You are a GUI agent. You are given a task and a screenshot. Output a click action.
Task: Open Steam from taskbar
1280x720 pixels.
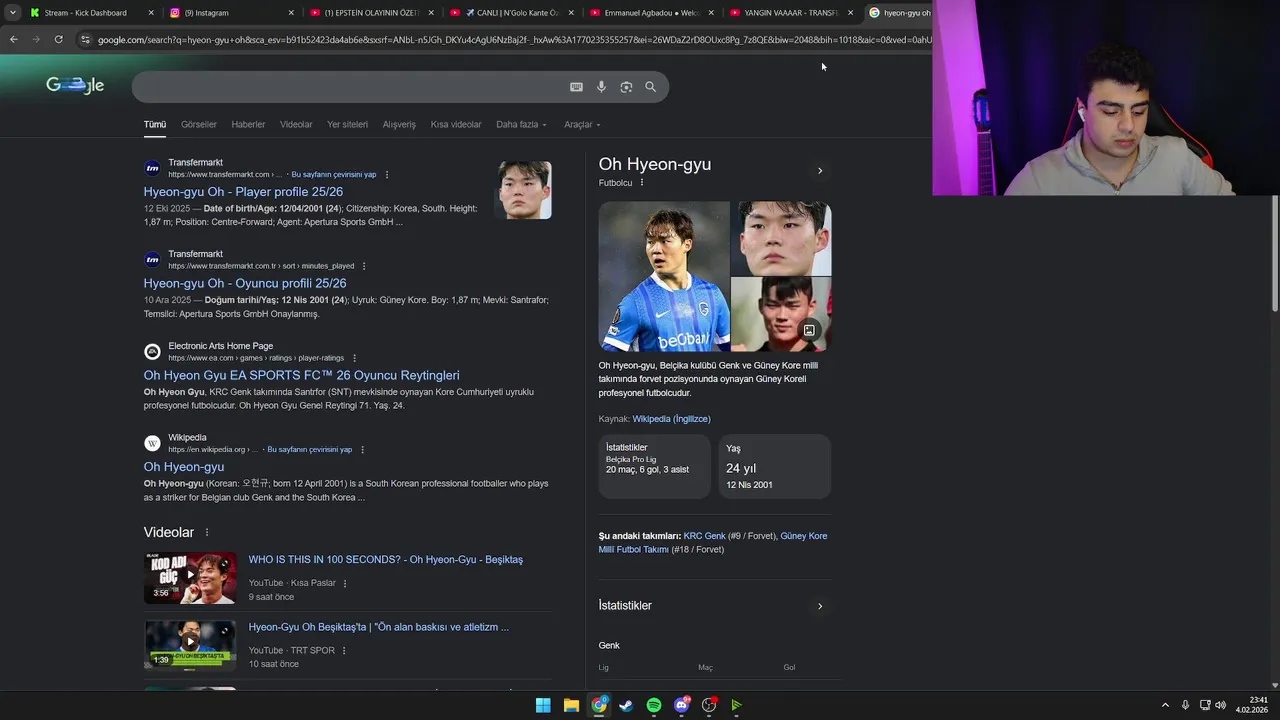point(626,705)
